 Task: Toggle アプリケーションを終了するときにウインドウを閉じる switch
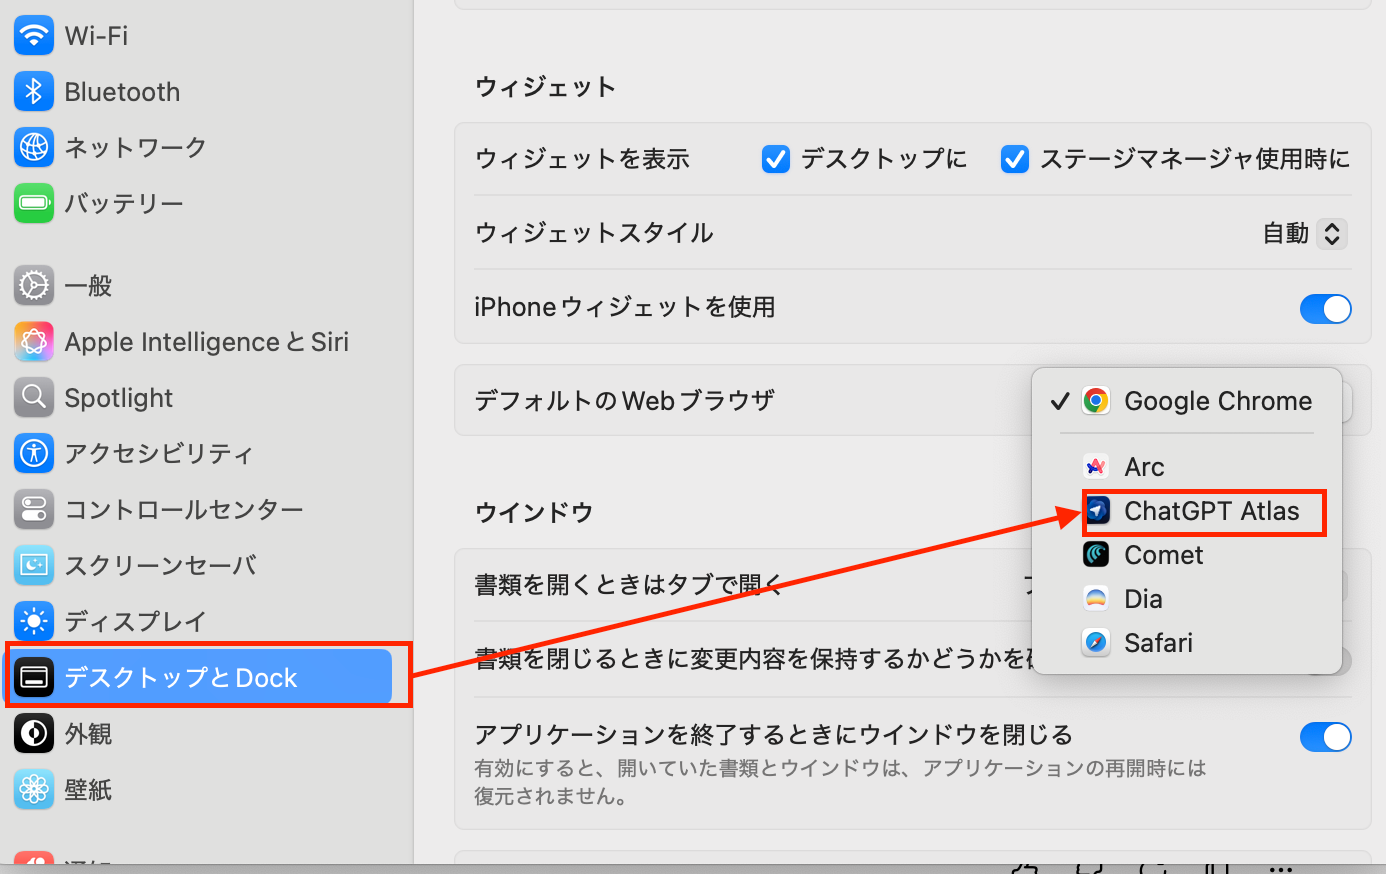[1325, 737]
